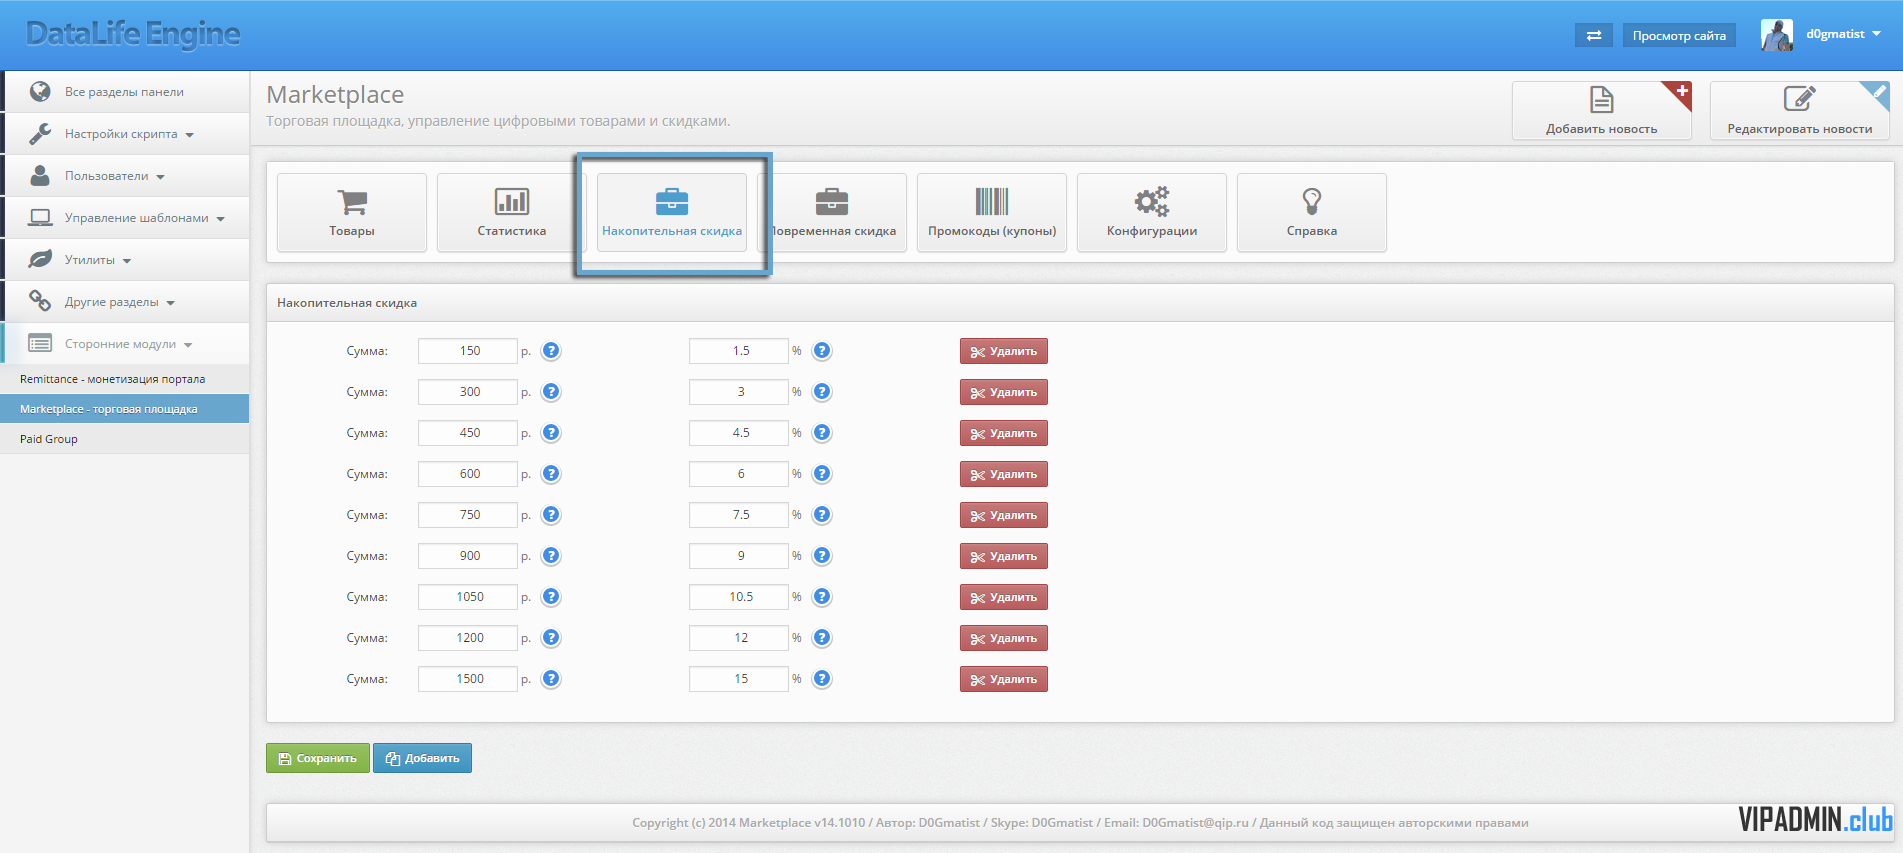1903x853 pixels.
Task: Delete the row with sum 300
Action: click(1004, 392)
